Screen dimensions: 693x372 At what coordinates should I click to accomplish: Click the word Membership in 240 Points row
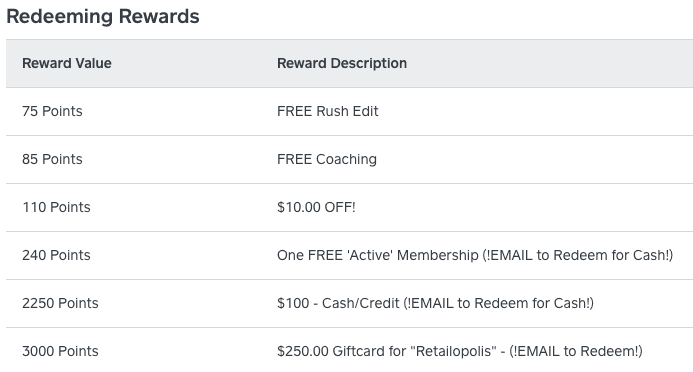(x=438, y=255)
